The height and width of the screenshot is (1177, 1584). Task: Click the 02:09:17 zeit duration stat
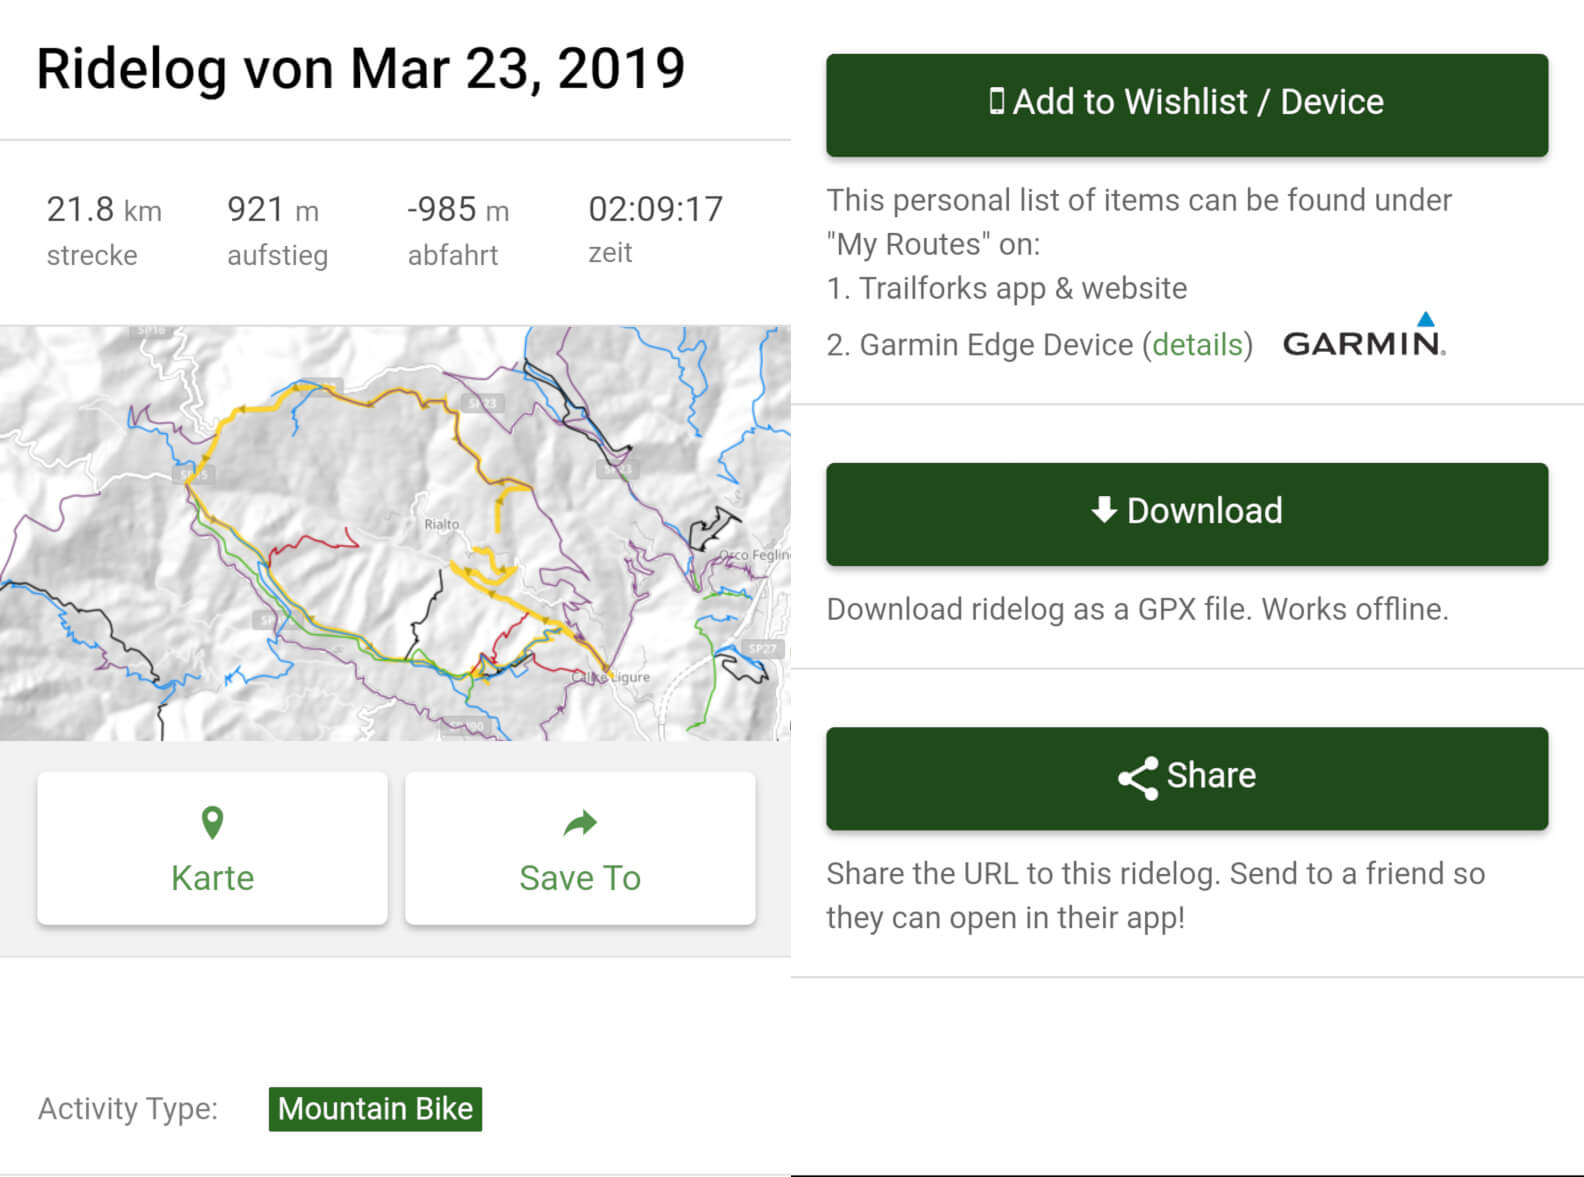(655, 228)
